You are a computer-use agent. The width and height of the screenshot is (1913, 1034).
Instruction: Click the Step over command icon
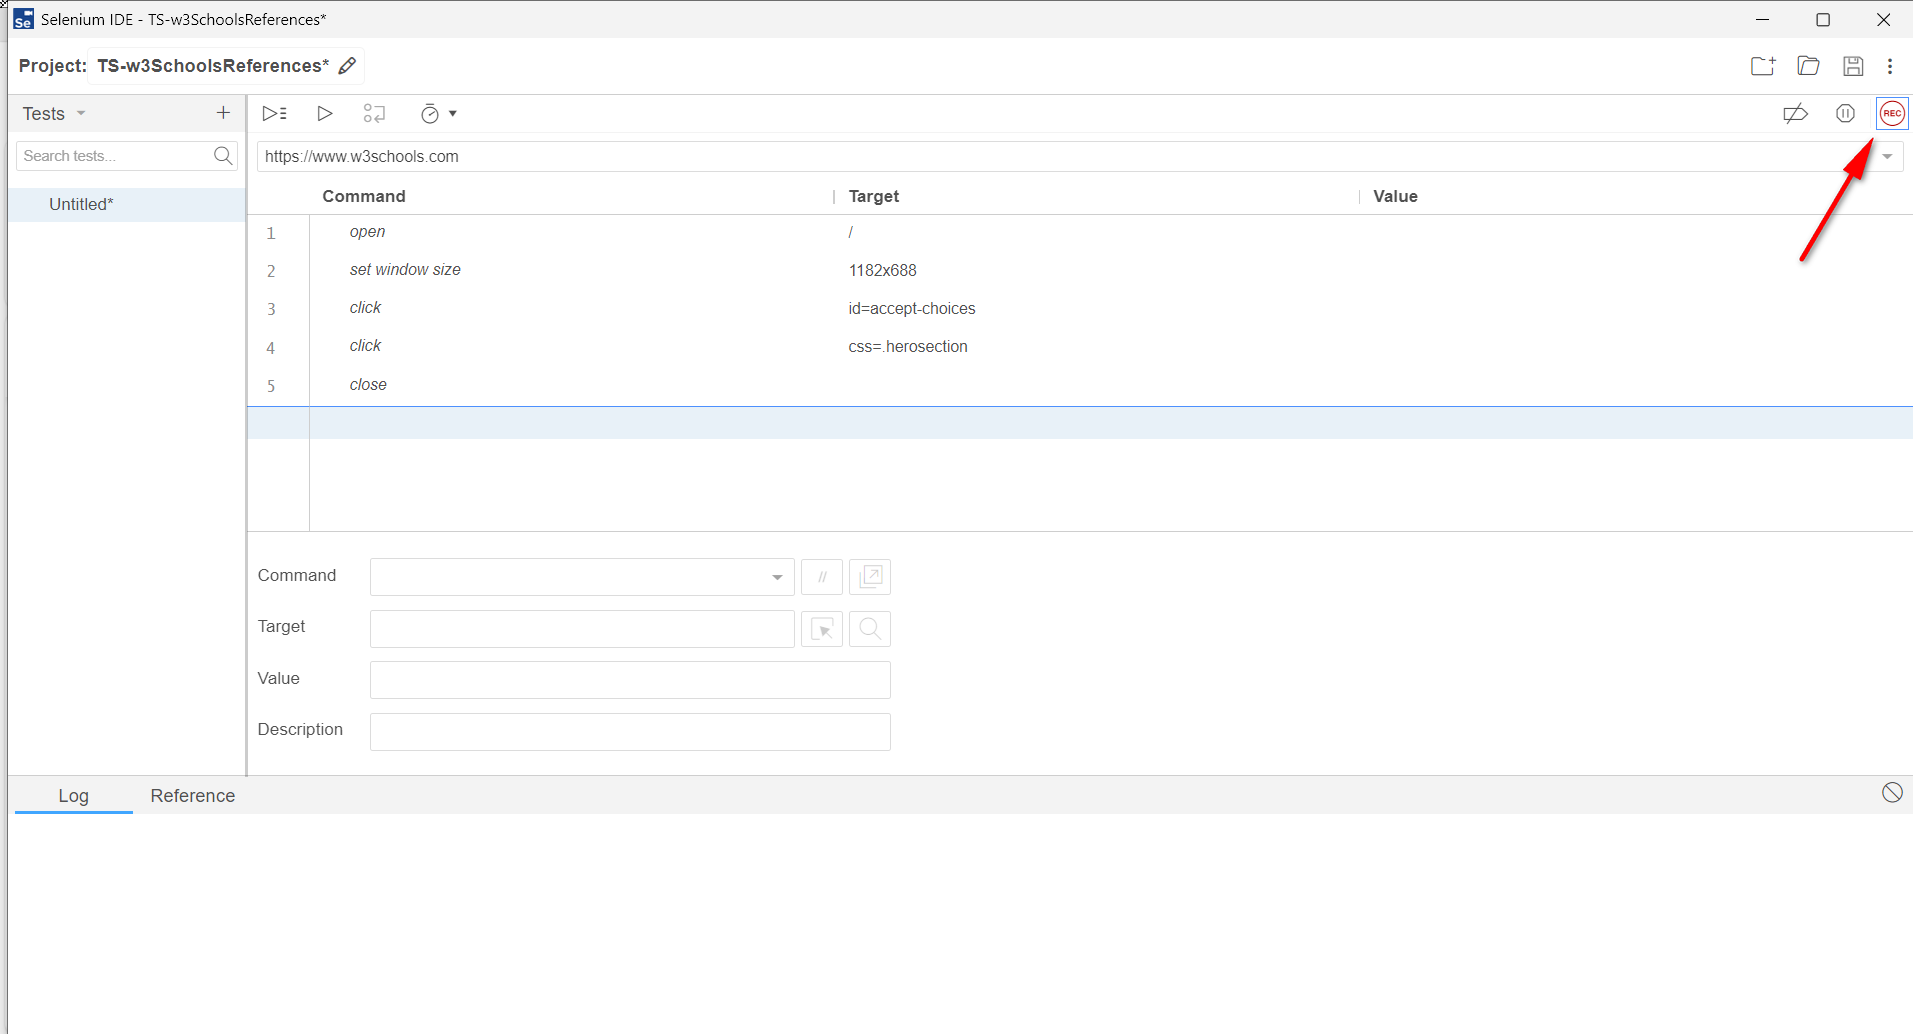click(x=374, y=114)
